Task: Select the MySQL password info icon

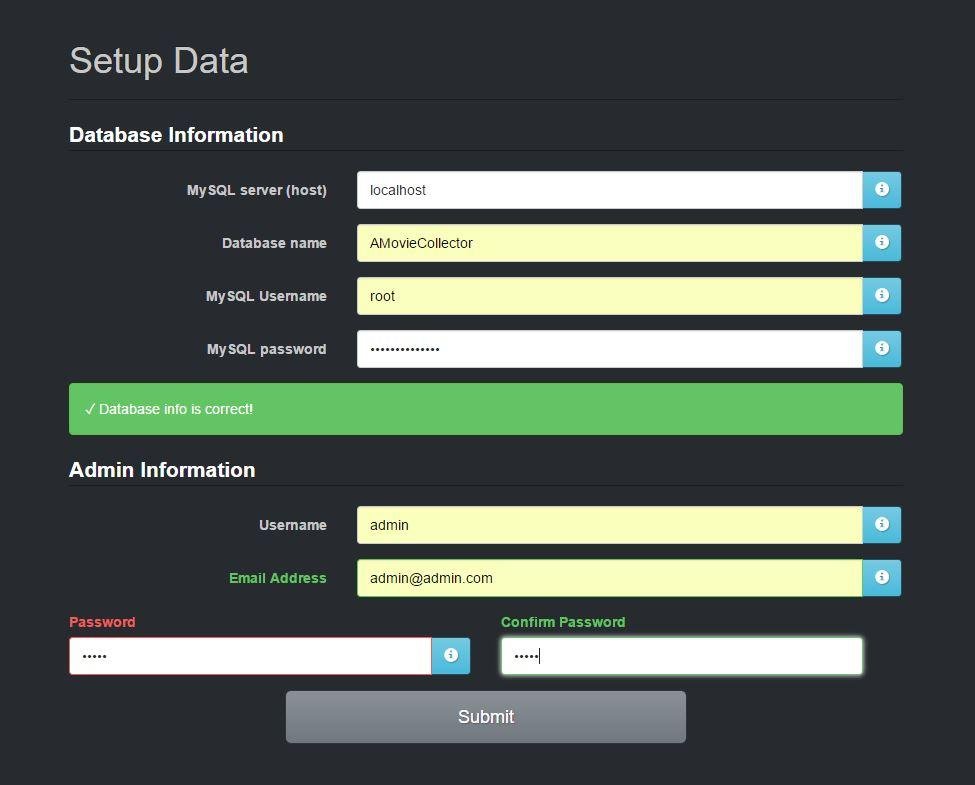Action: click(x=881, y=348)
